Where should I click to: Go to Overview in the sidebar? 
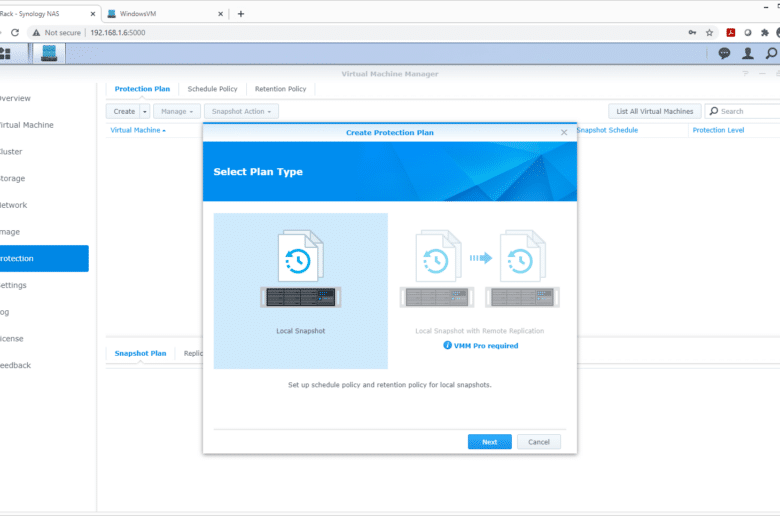click(15, 99)
